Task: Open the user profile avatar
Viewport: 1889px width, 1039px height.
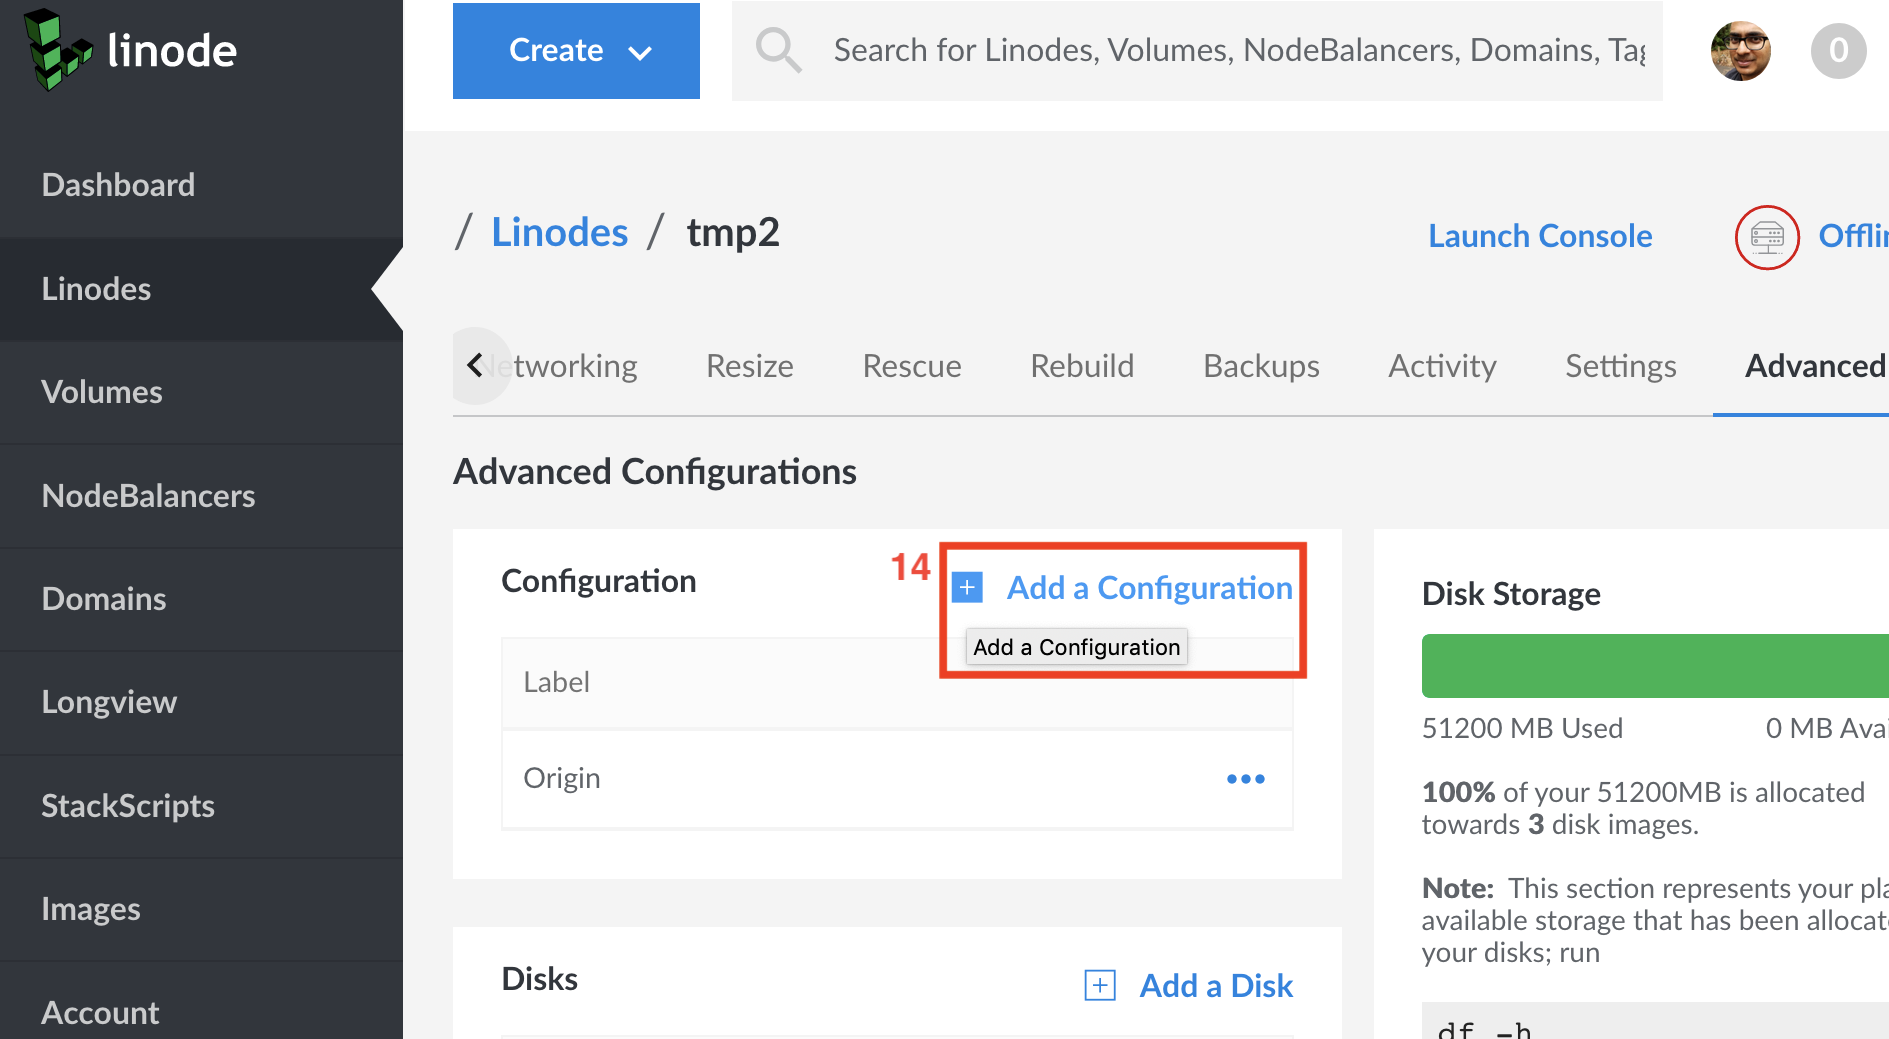Action: pos(1740,50)
